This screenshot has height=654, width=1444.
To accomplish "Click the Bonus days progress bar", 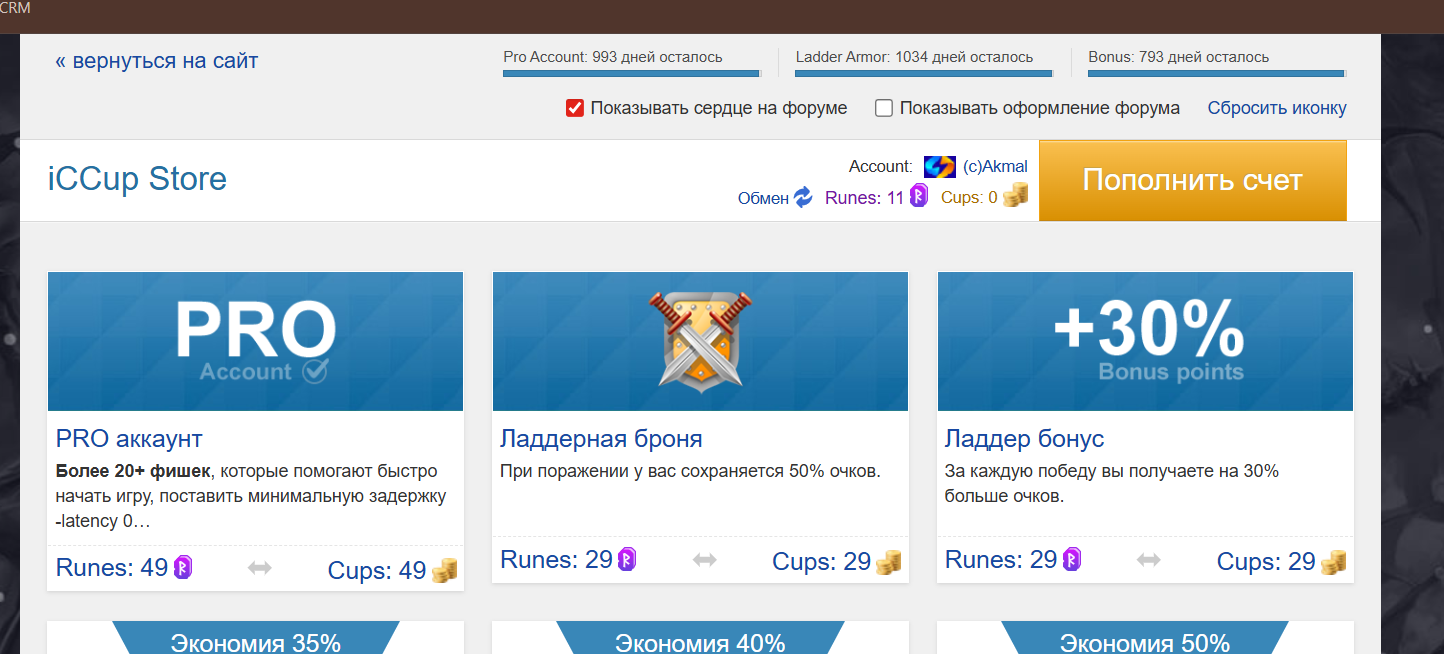I will [x=1217, y=73].
